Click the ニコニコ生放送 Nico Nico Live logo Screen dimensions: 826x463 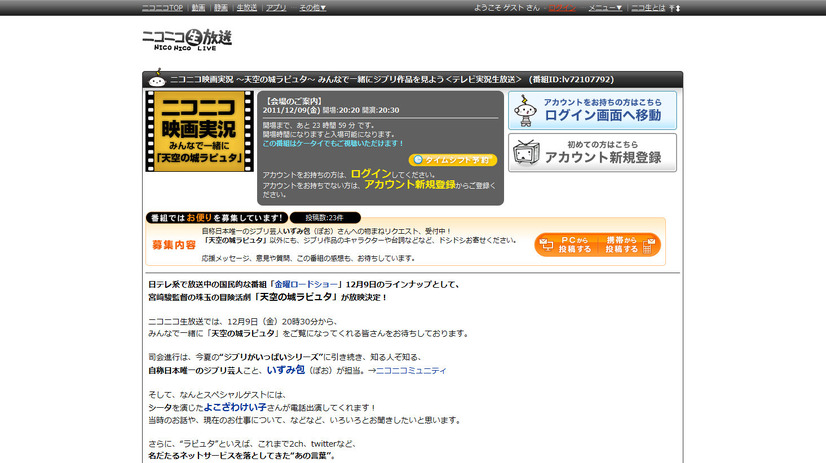coord(187,40)
